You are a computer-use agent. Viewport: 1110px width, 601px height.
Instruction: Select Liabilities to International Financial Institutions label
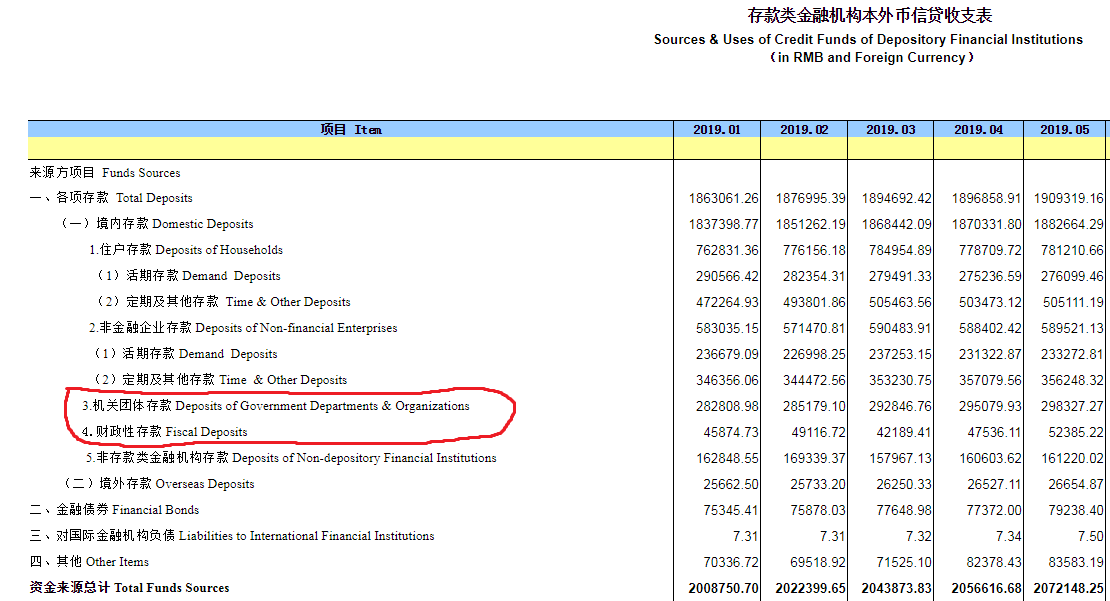(231, 536)
